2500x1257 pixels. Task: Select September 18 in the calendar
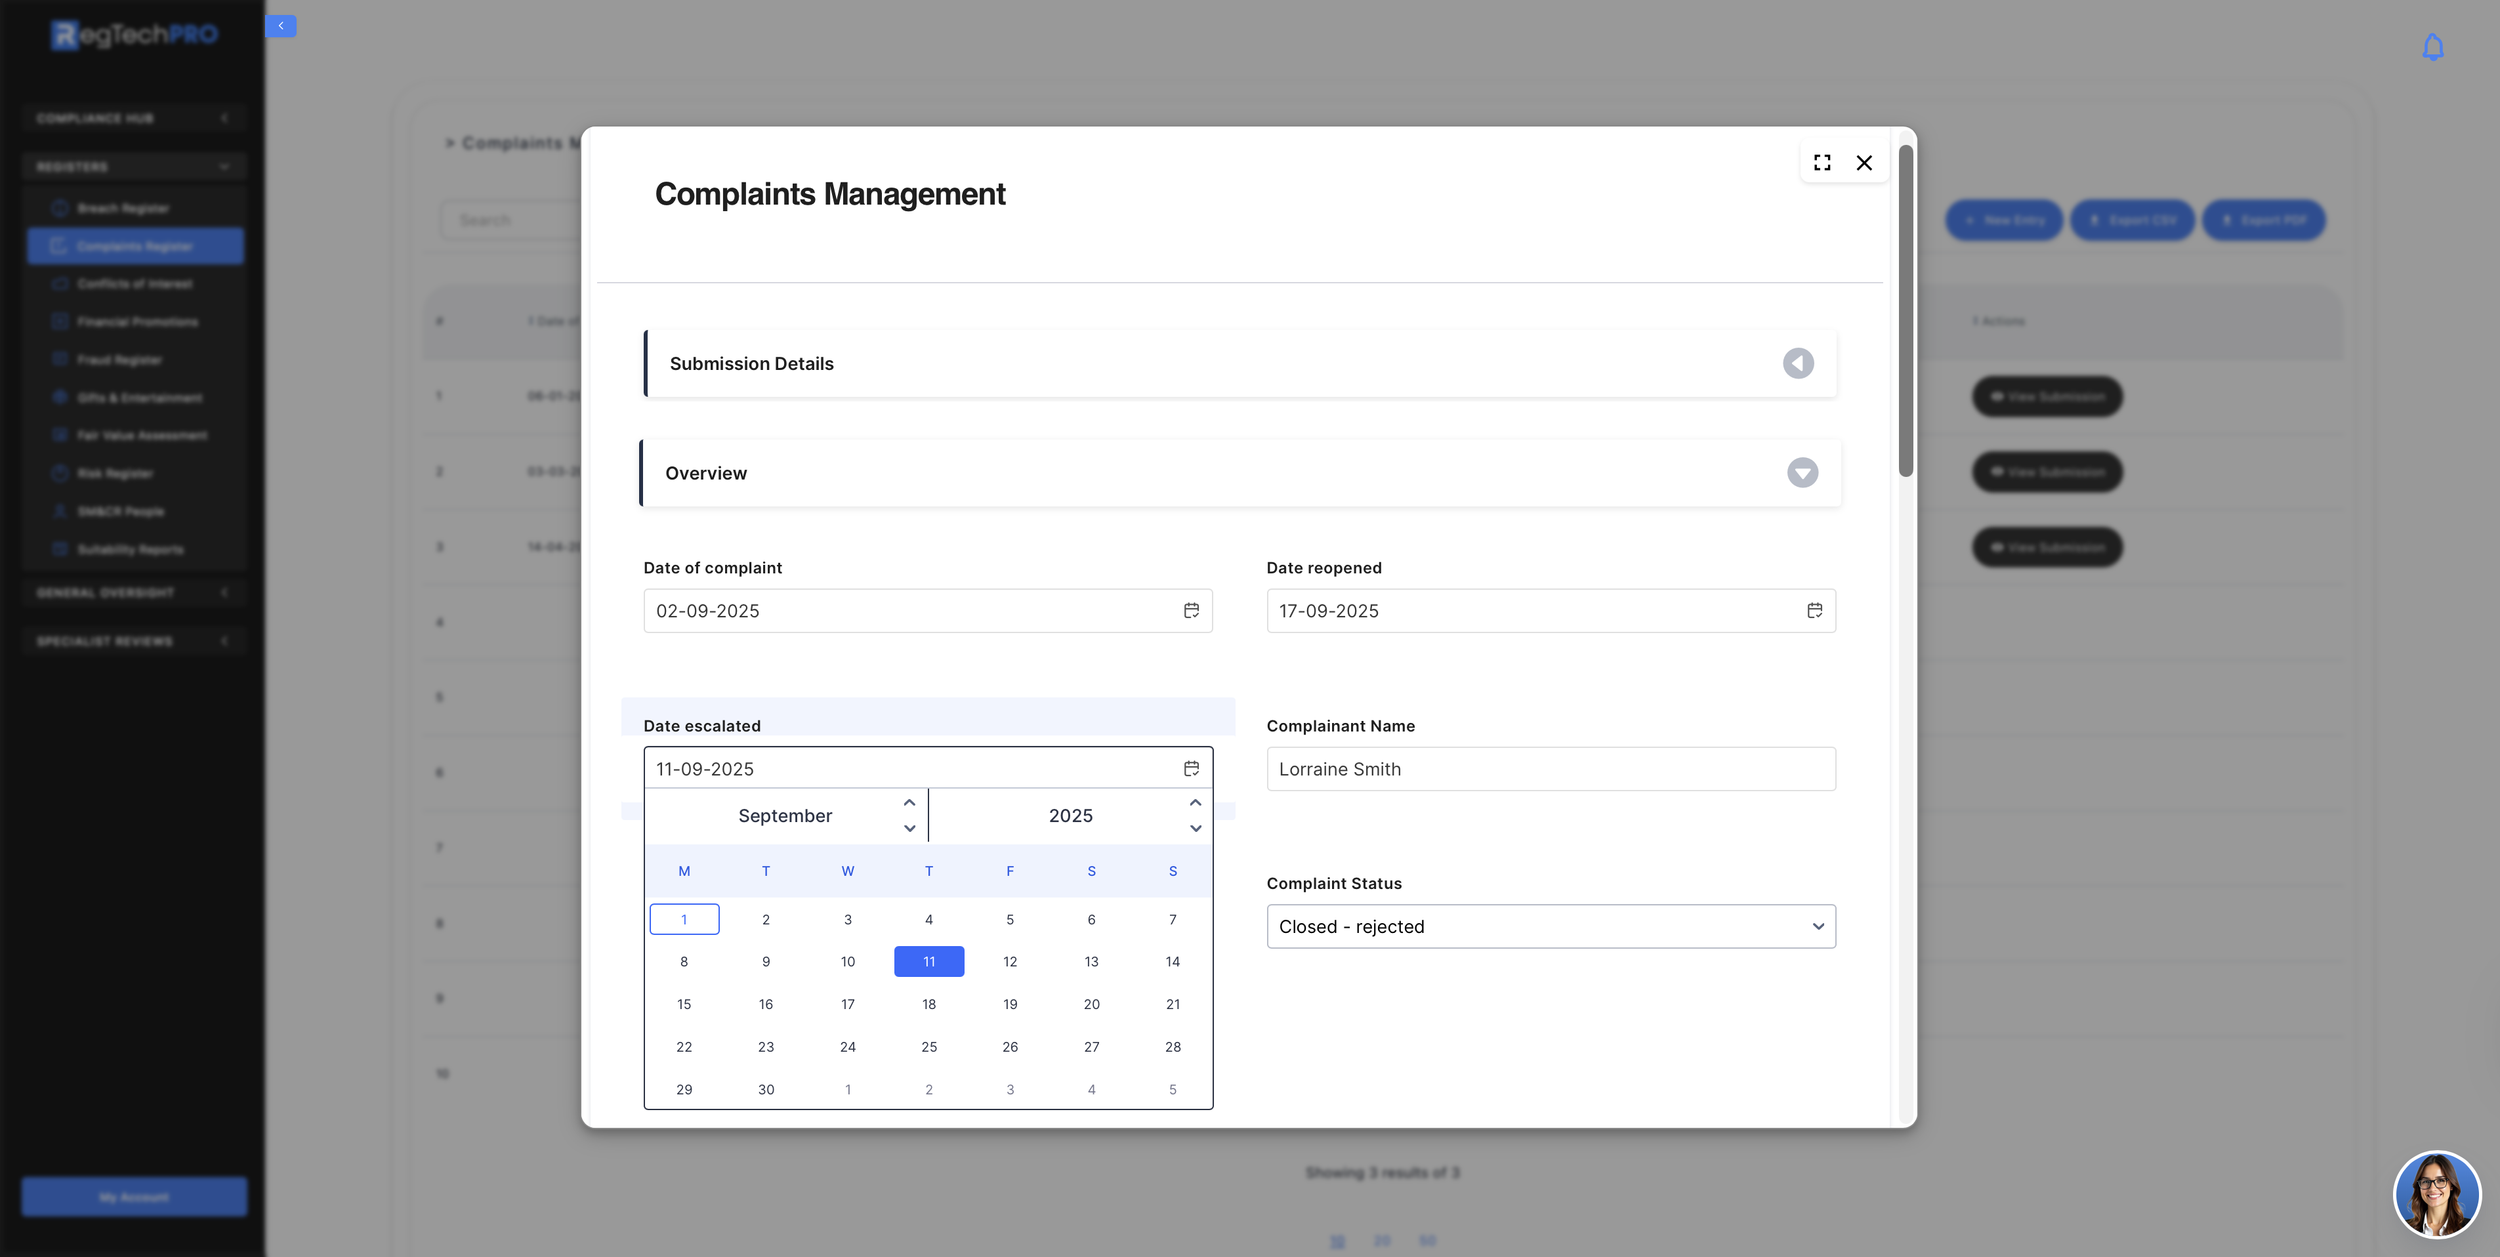pyautogui.click(x=929, y=1004)
